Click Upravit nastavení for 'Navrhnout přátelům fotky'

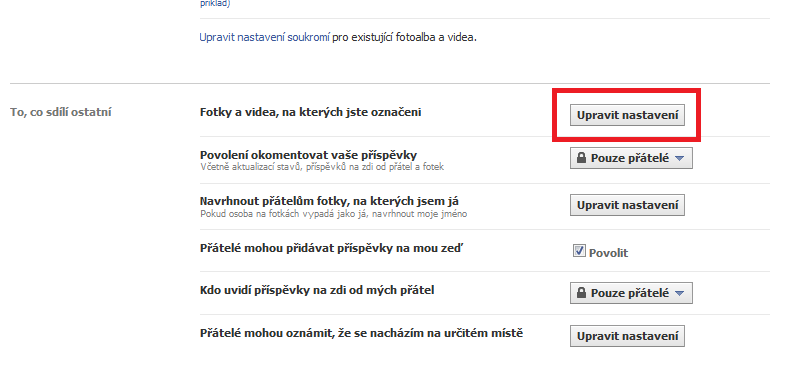[627, 205]
